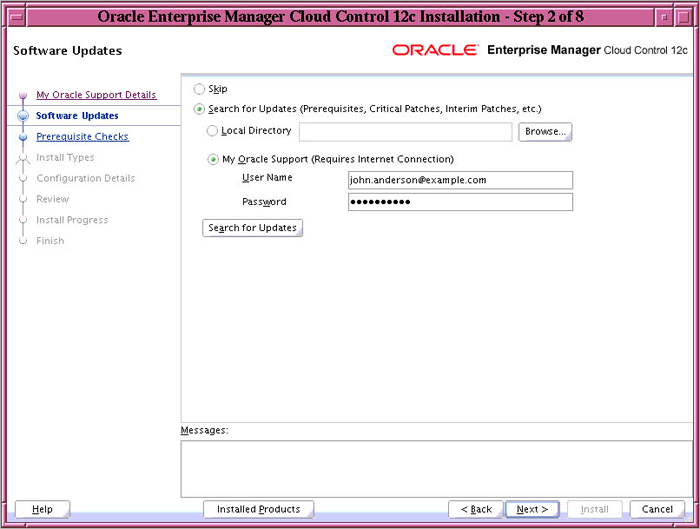Go back with the < Back button
This screenshot has width=700, height=529.
pyautogui.click(x=476, y=509)
